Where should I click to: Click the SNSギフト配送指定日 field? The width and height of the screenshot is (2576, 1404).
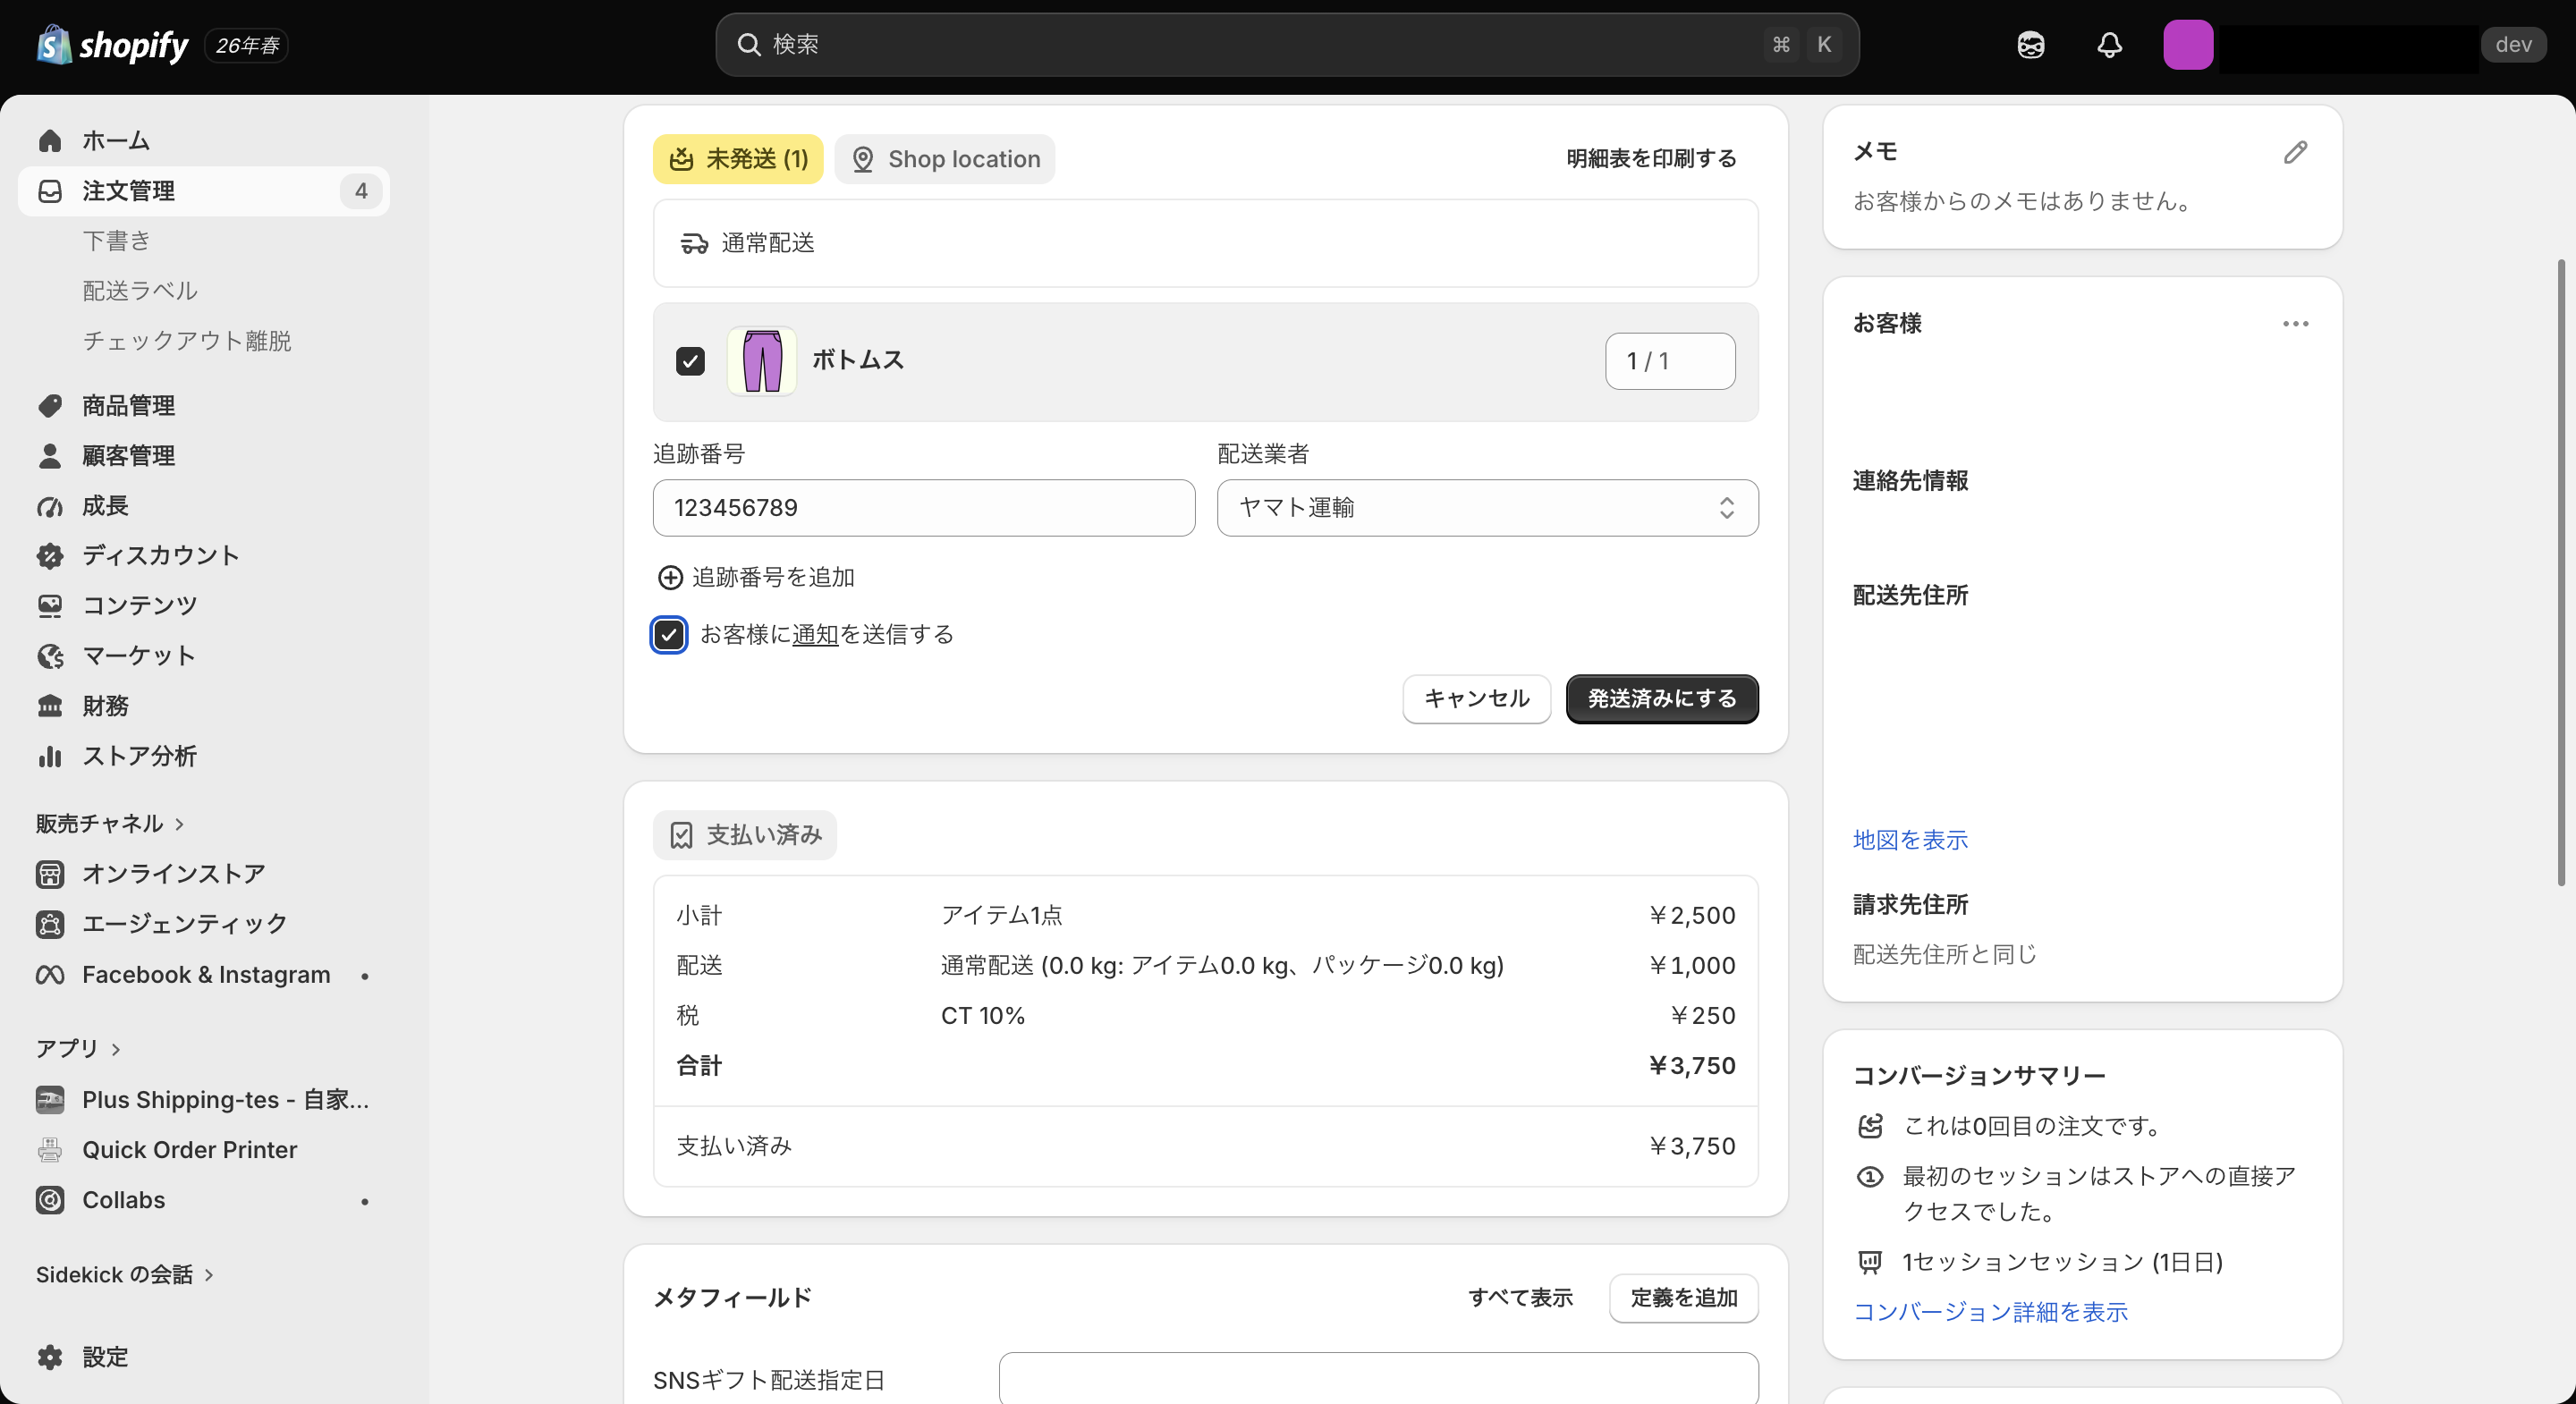click(x=1378, y=1380)
